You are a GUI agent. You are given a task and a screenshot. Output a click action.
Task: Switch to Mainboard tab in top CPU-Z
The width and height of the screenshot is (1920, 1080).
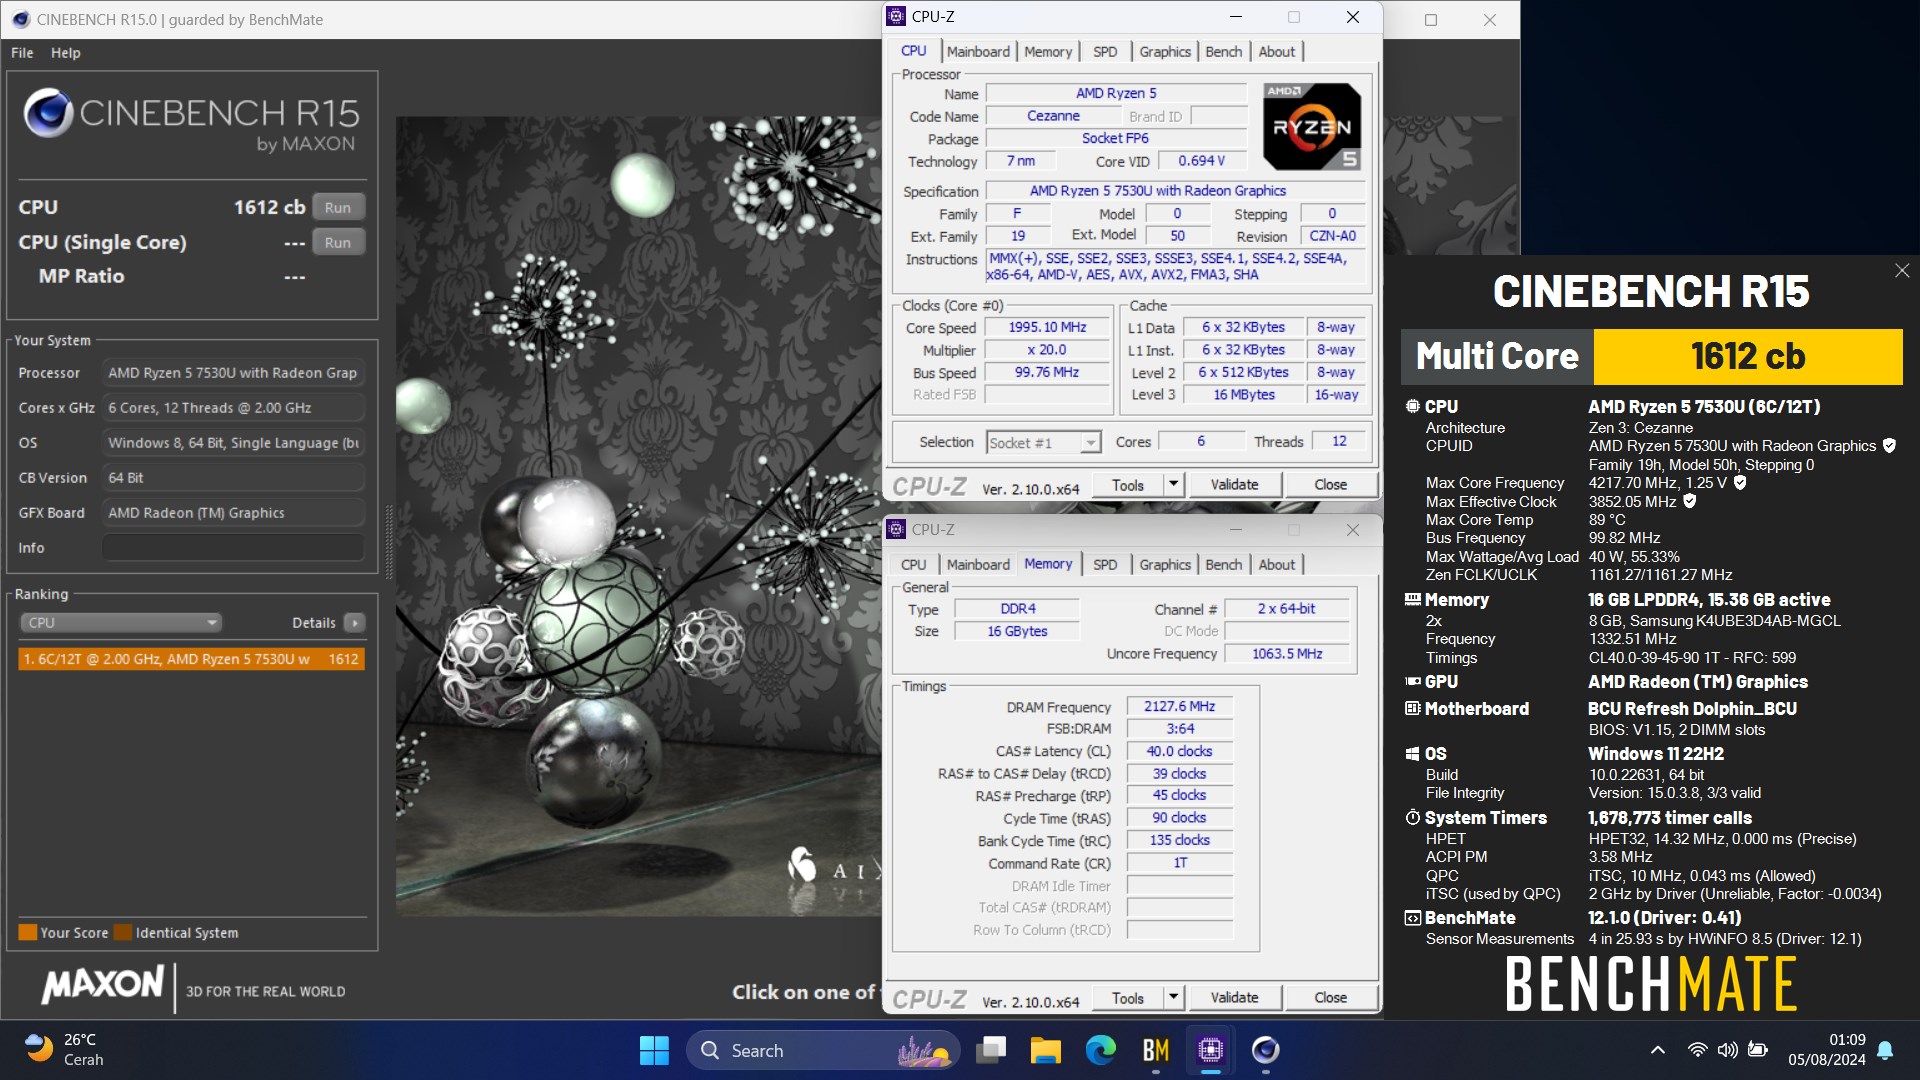[x=977, y=51]
